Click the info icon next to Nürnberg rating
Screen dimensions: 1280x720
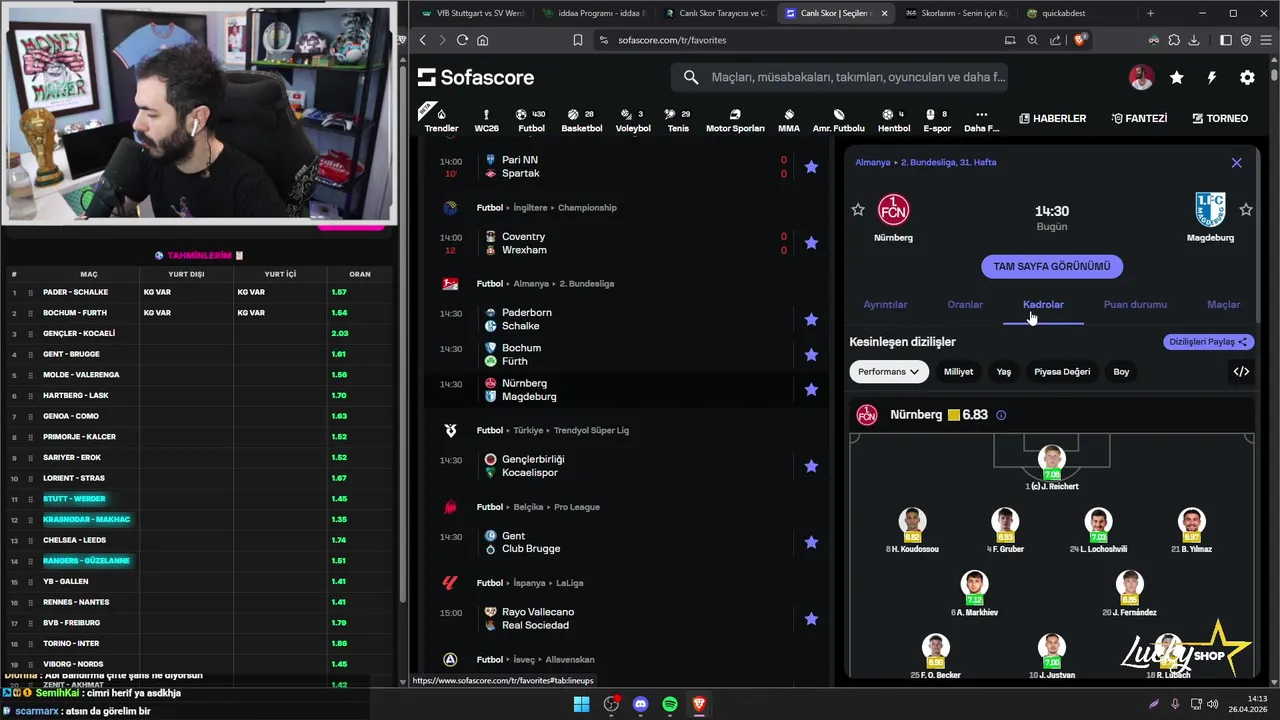(1001, 415)
